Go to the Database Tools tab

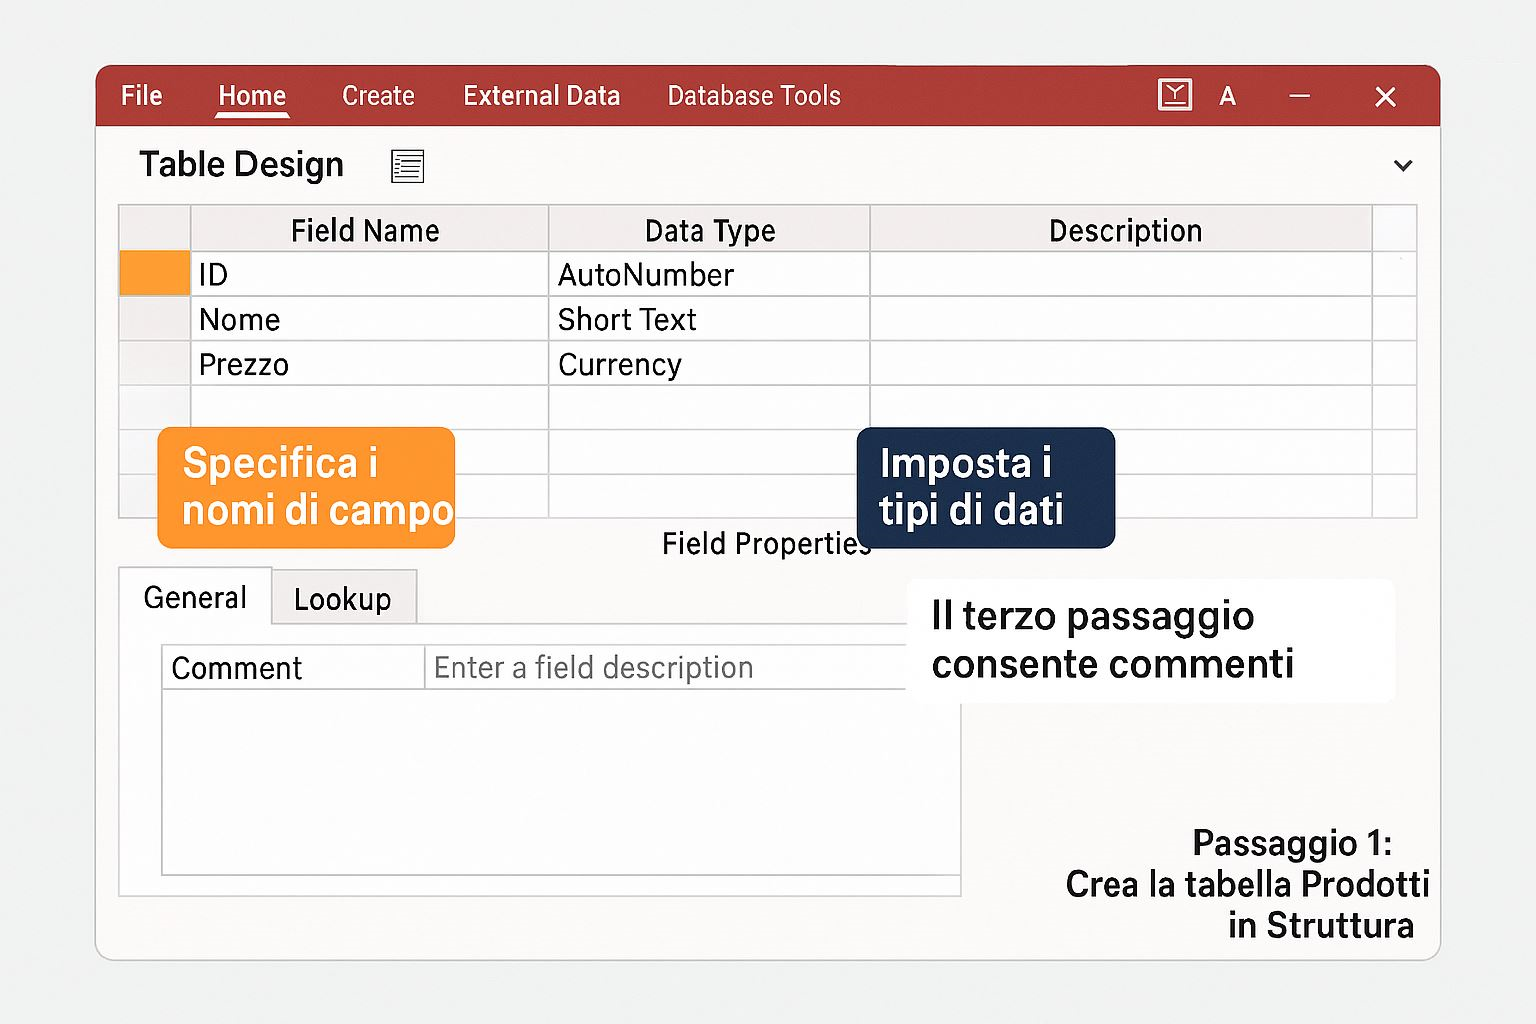point(754,96)
